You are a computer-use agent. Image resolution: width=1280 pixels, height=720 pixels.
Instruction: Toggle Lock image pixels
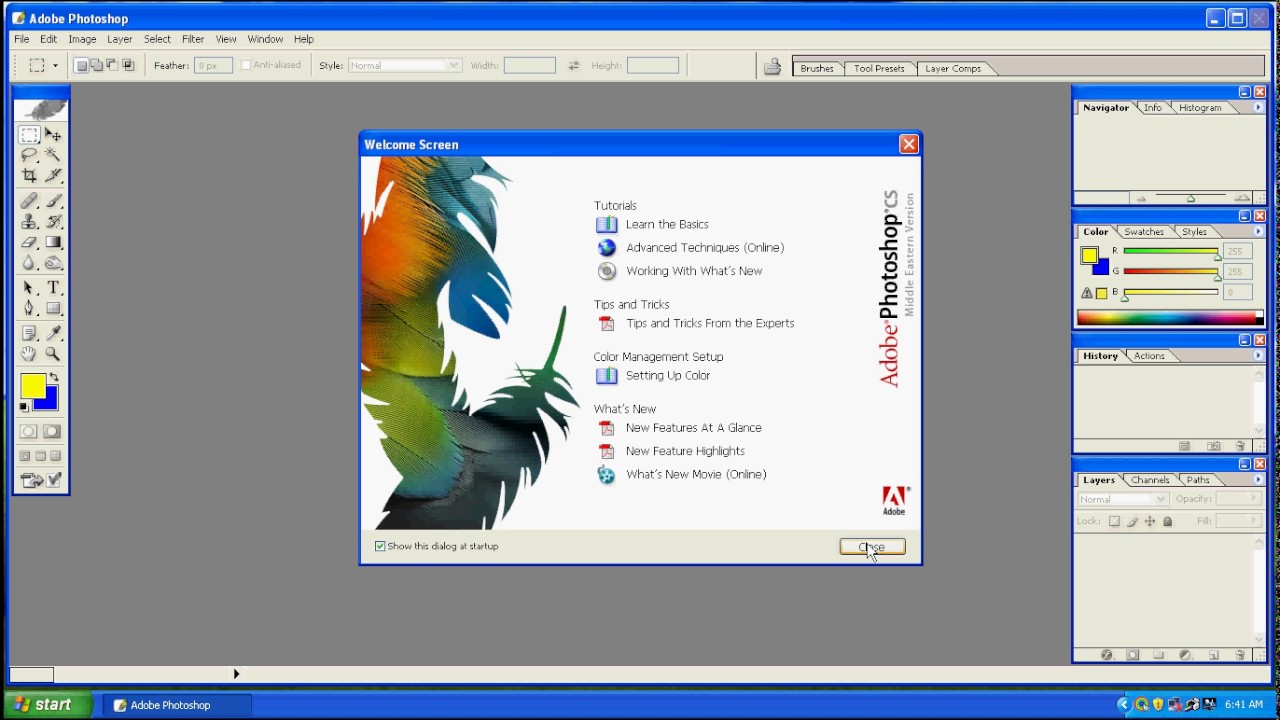pos(1132,521)
